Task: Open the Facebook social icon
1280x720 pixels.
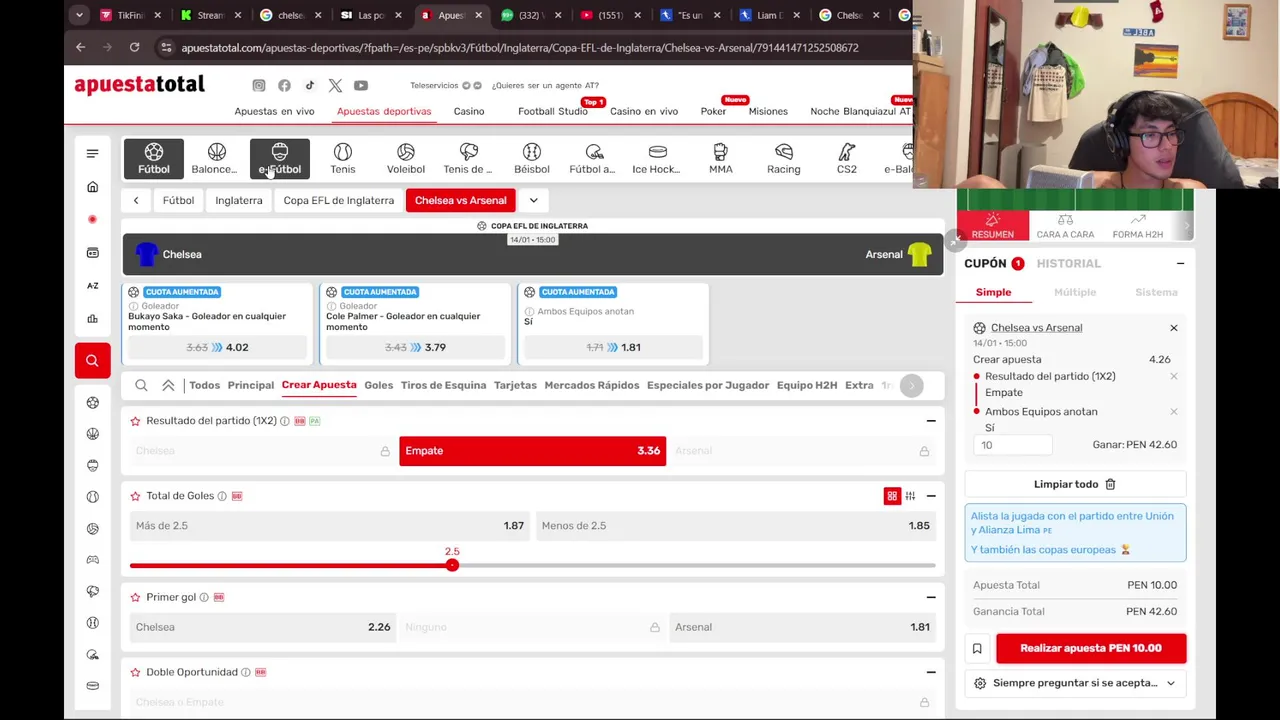Action: [284, 86]
